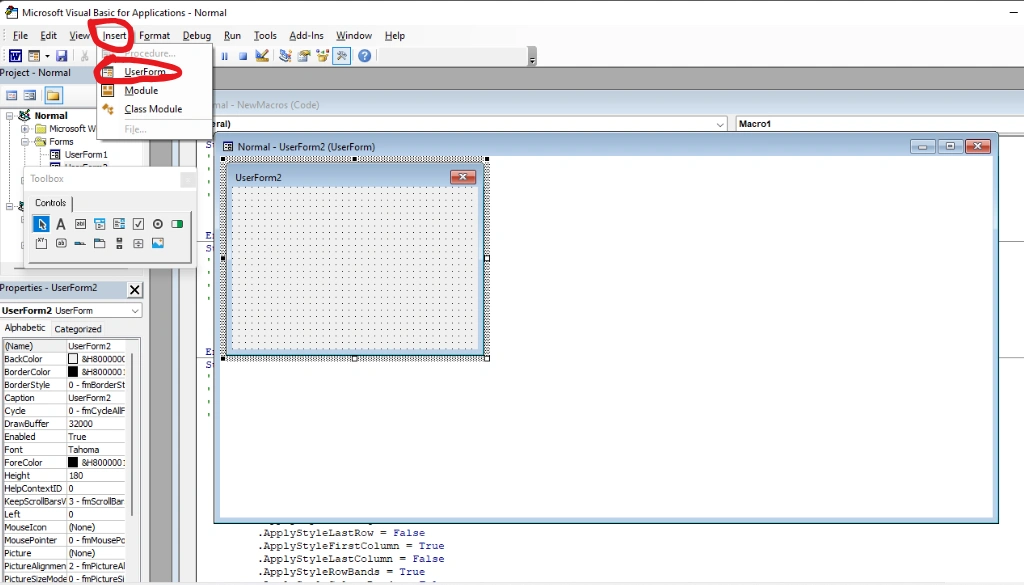Open the Add-Ins menu
Image resolution: width=1024 pixels, height=585 pixels.
click(306, 35)
